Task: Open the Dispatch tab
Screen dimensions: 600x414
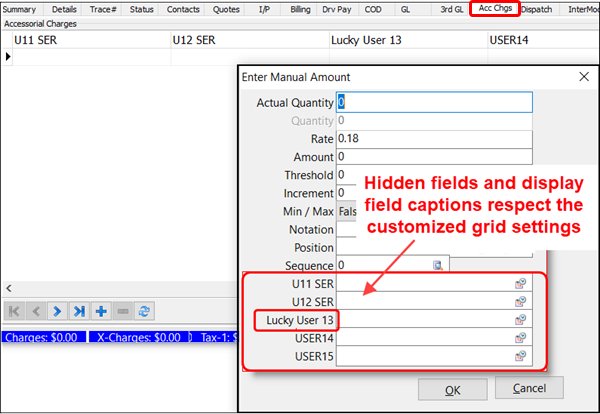Action: (x=536, y=9)
